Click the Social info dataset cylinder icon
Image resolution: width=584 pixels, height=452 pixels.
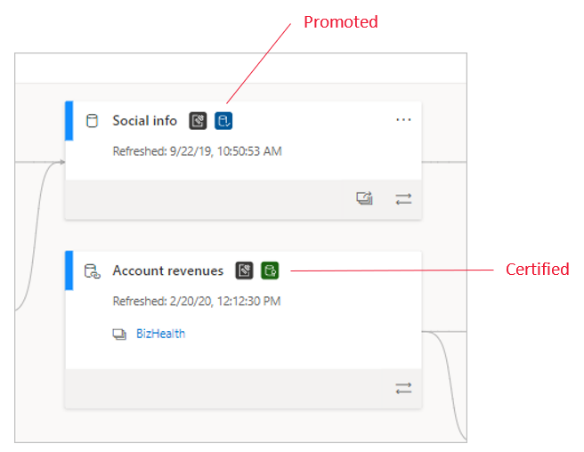(92, 121)
